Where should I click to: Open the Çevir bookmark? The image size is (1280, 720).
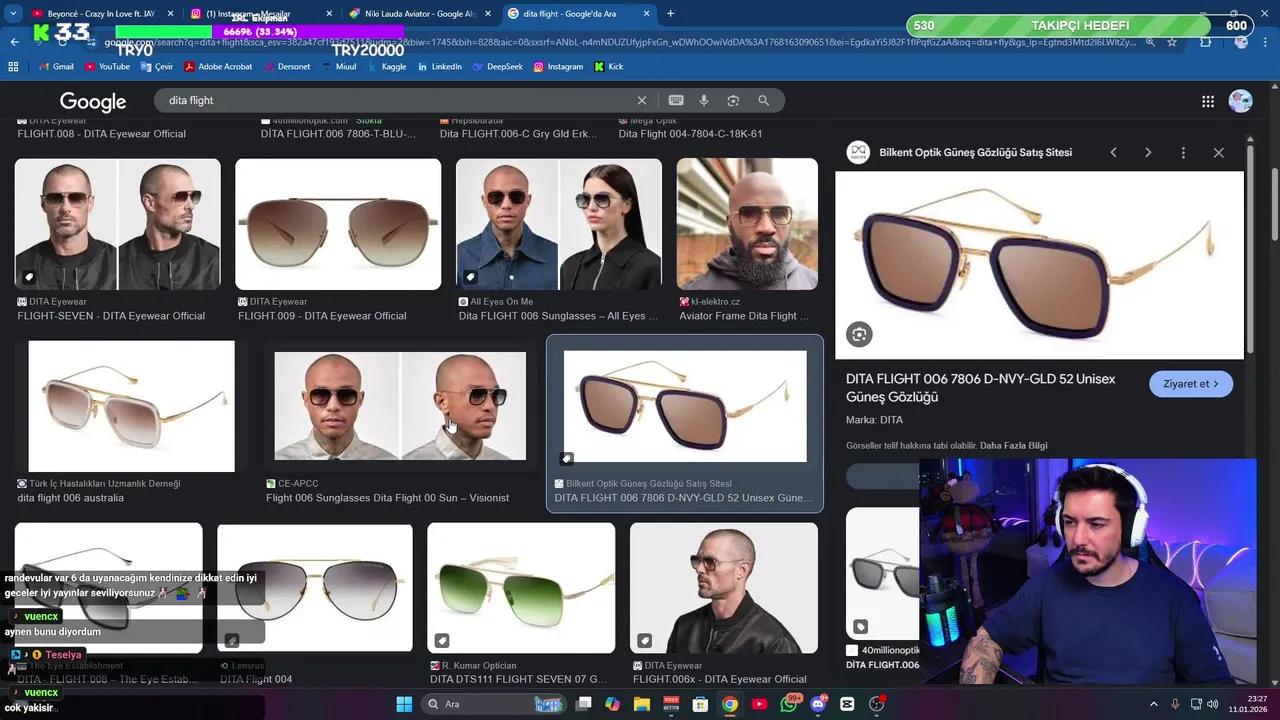pos(157,67)
